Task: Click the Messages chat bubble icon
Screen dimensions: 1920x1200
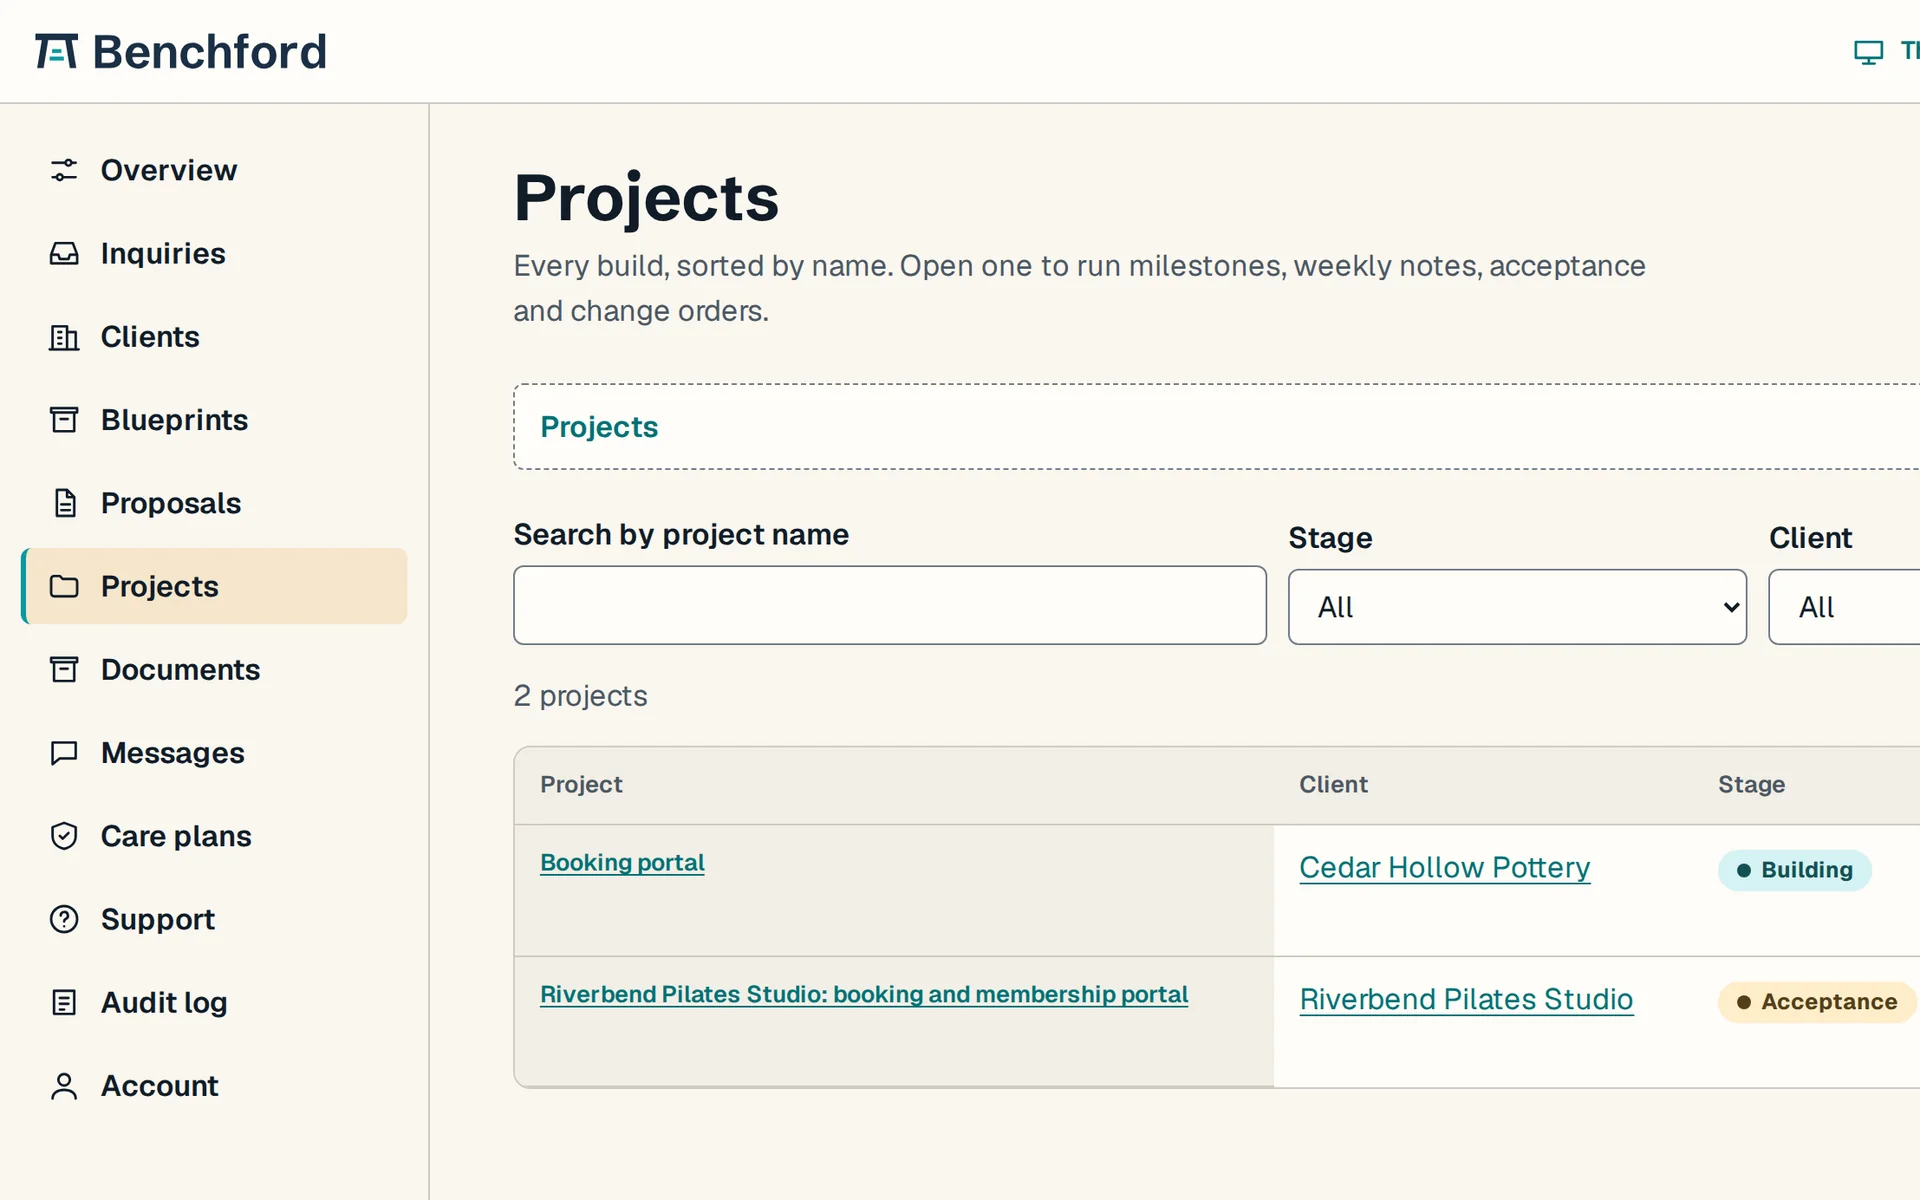Action: [64, 753]
